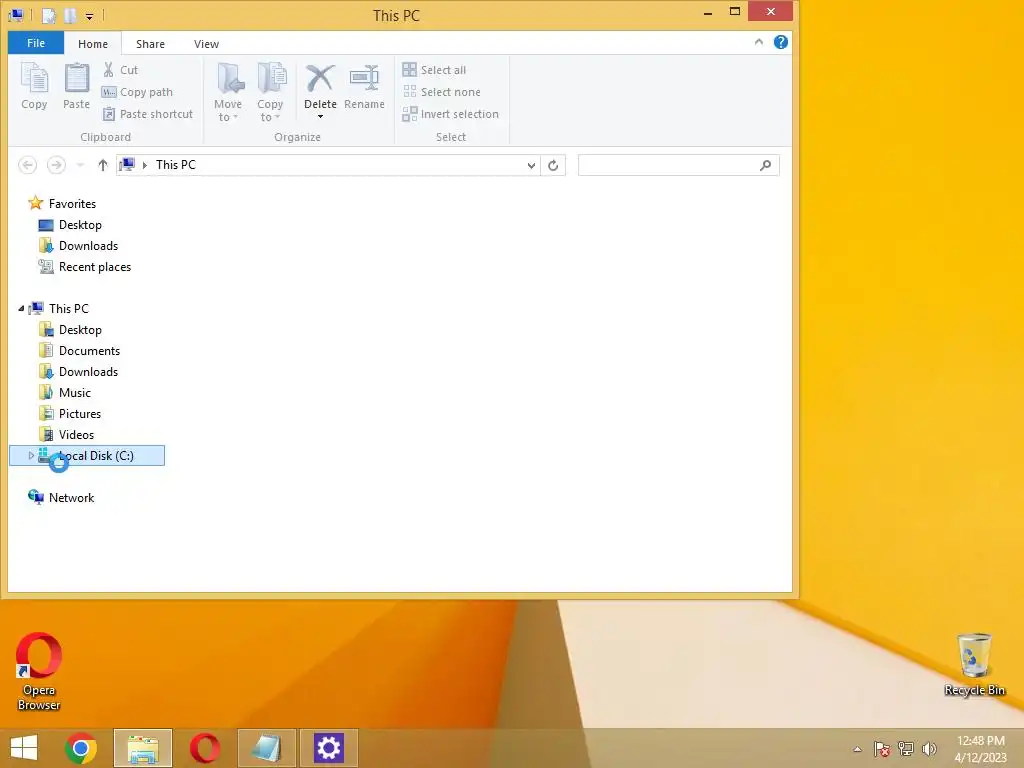1024x768 pixels.
Task: Switch to the Home ribbon tab
Action: [93, 44]
